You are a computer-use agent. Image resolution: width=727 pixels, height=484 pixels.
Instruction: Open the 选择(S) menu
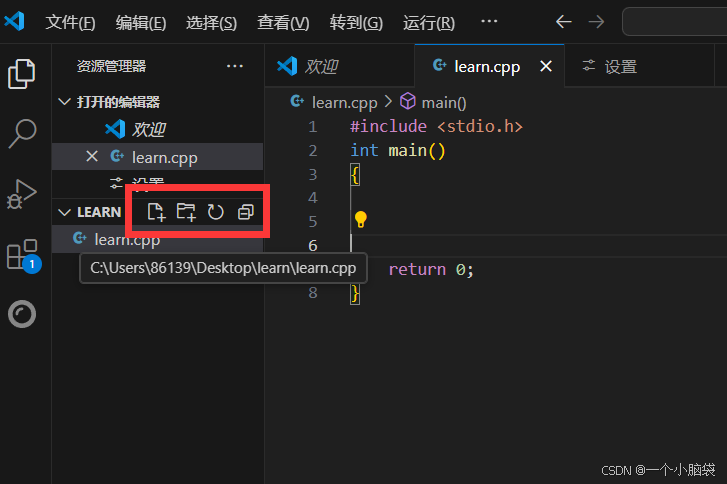point(211,22)
